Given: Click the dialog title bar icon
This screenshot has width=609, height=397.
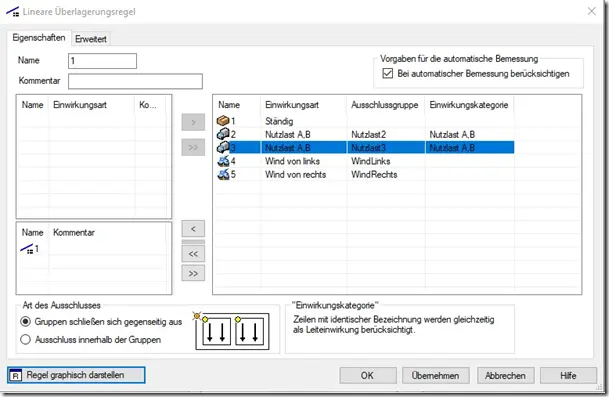Looking at the screenshot, I should [12, 12].
